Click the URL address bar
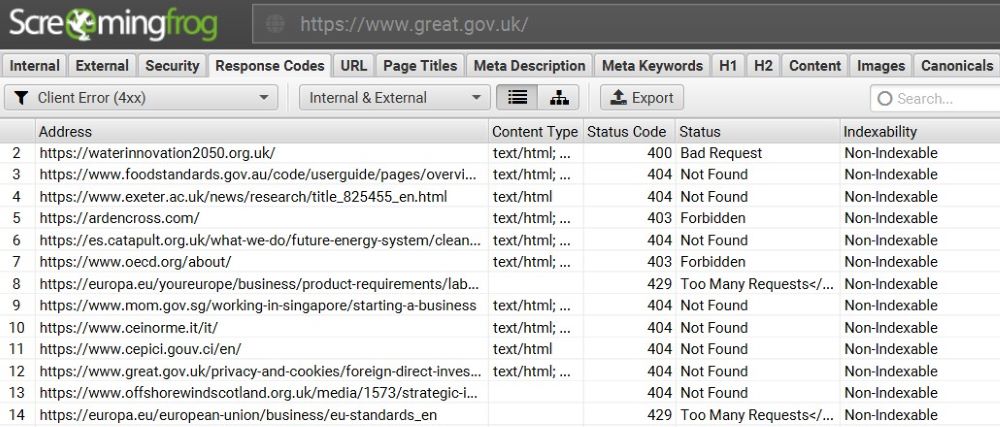Image resolution: width=1000 pixels, height=427 pixels. click(x=626, y=24)
